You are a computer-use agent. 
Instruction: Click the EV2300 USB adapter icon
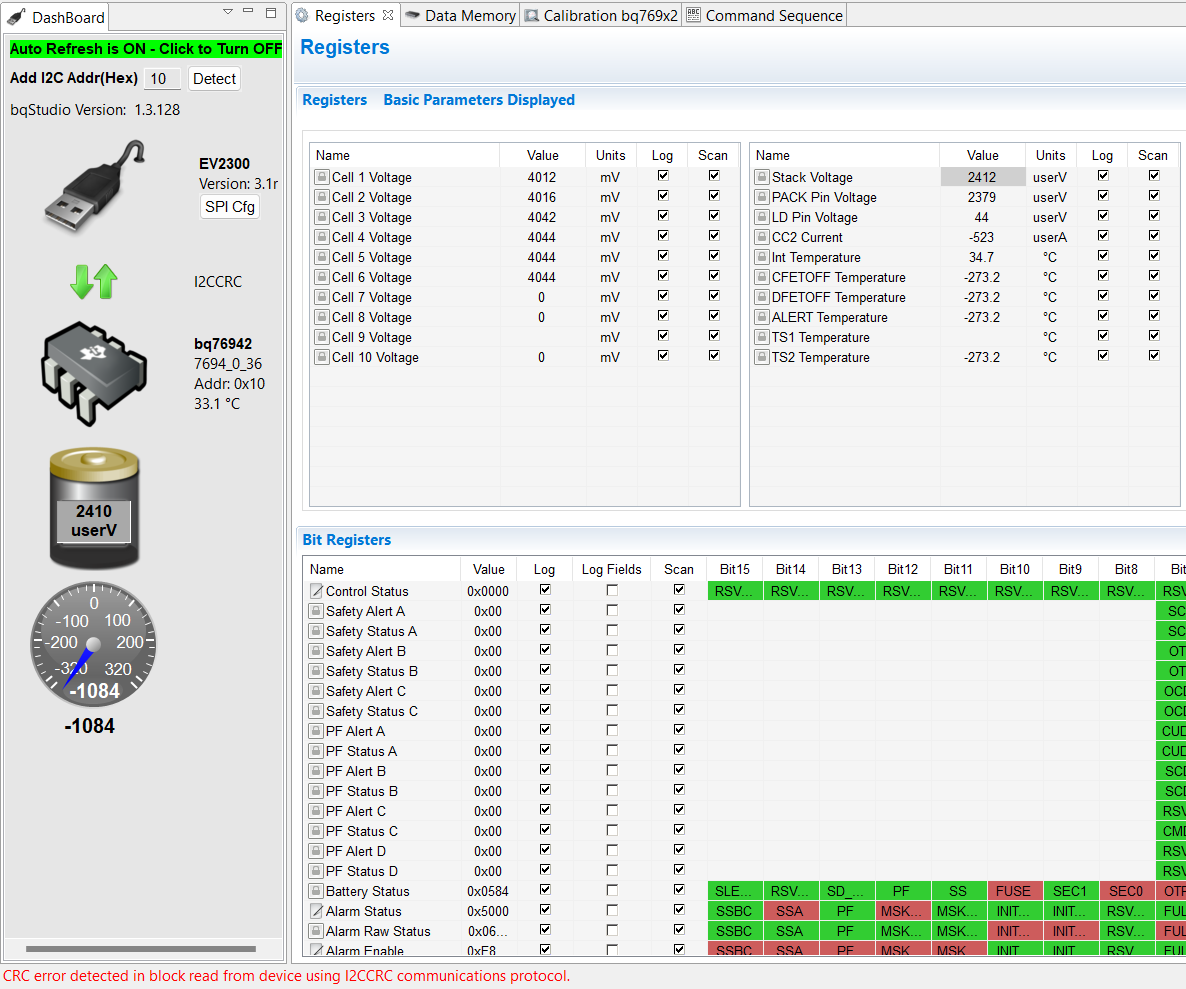click(x=94, y=186)
